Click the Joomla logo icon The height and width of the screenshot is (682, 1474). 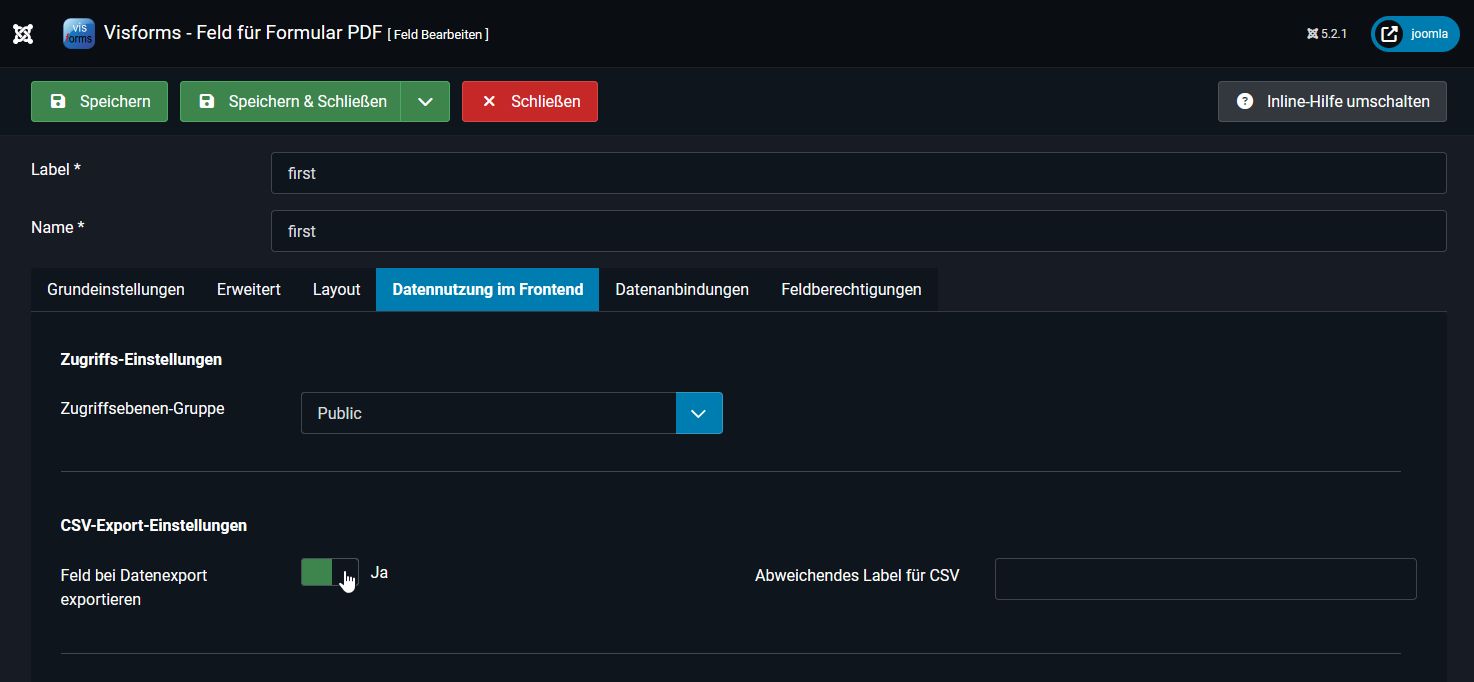click(x=23, y=34)
